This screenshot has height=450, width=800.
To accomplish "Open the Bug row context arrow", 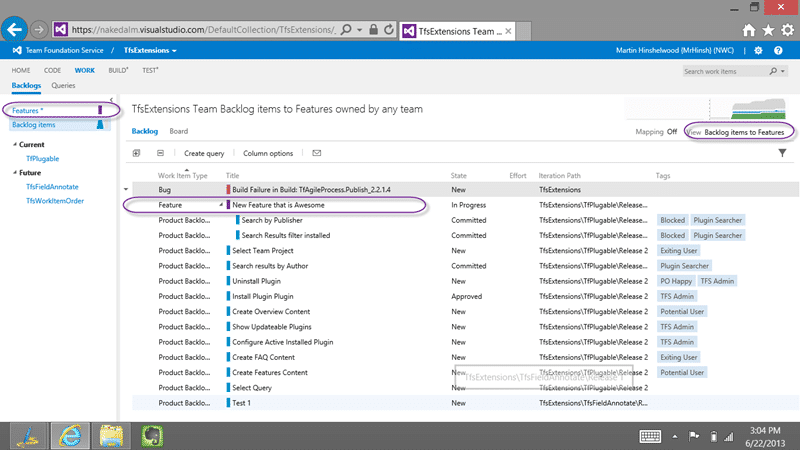I will (126, 189).
